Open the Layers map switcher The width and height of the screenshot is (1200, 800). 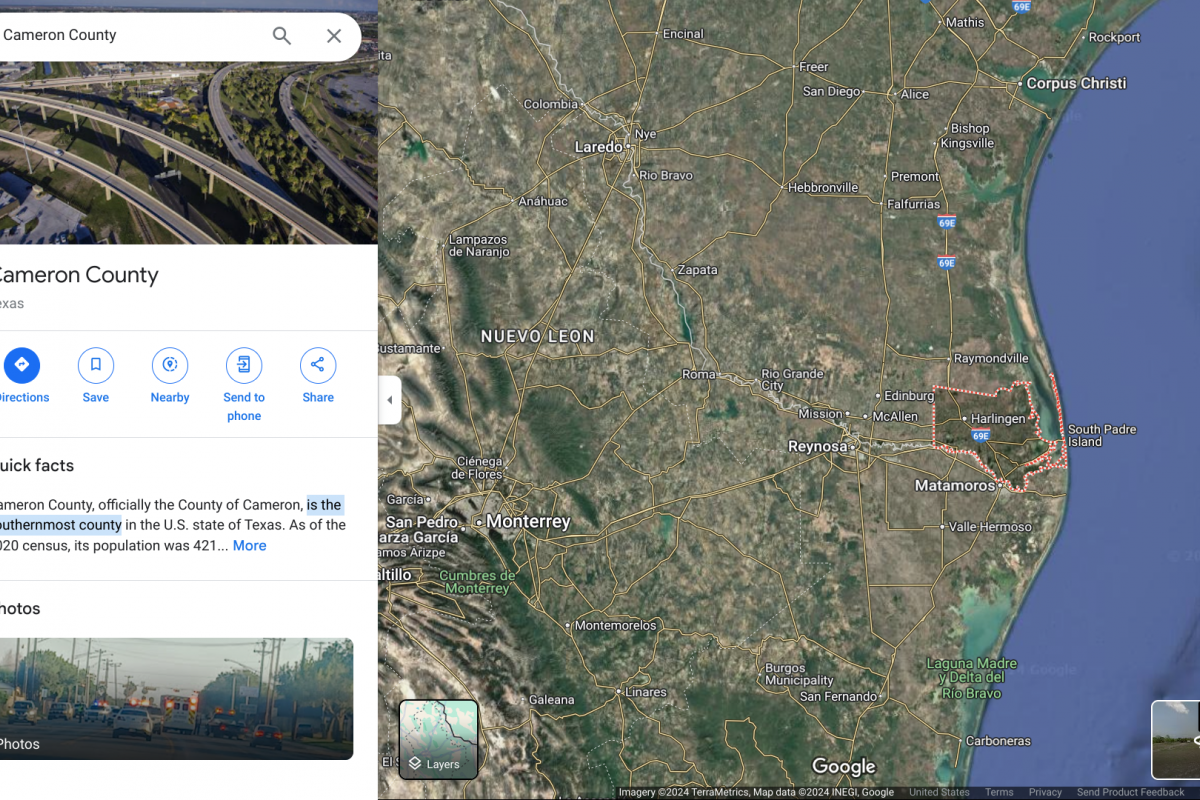click(439, 739)
